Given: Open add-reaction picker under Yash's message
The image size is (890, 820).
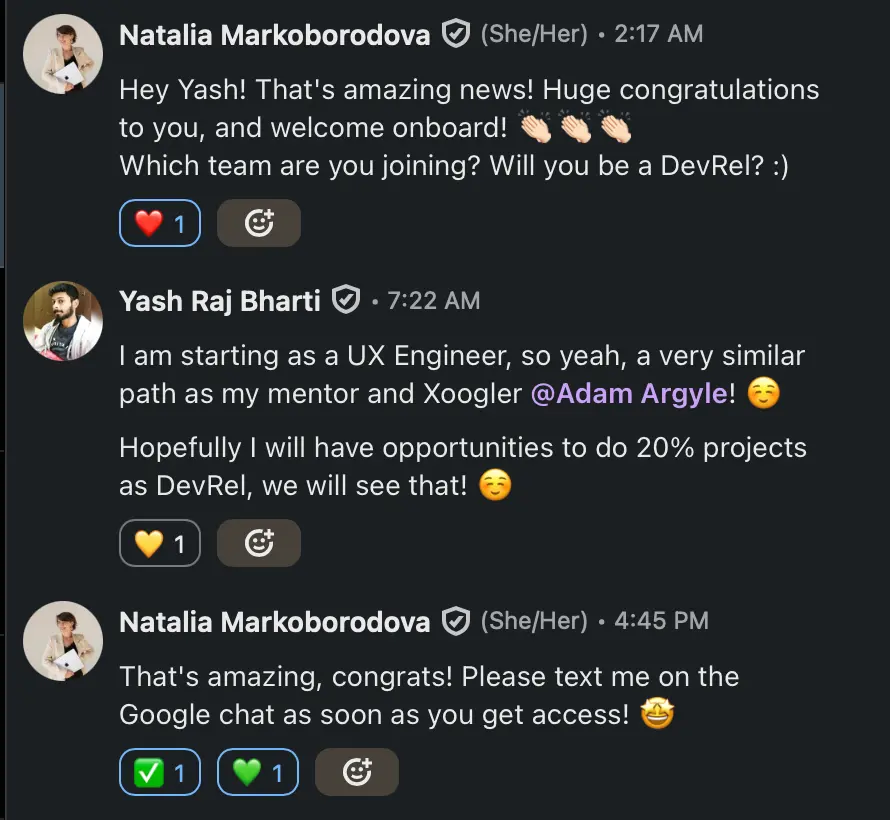Looking at the screenshot, I should coord(259,544).
